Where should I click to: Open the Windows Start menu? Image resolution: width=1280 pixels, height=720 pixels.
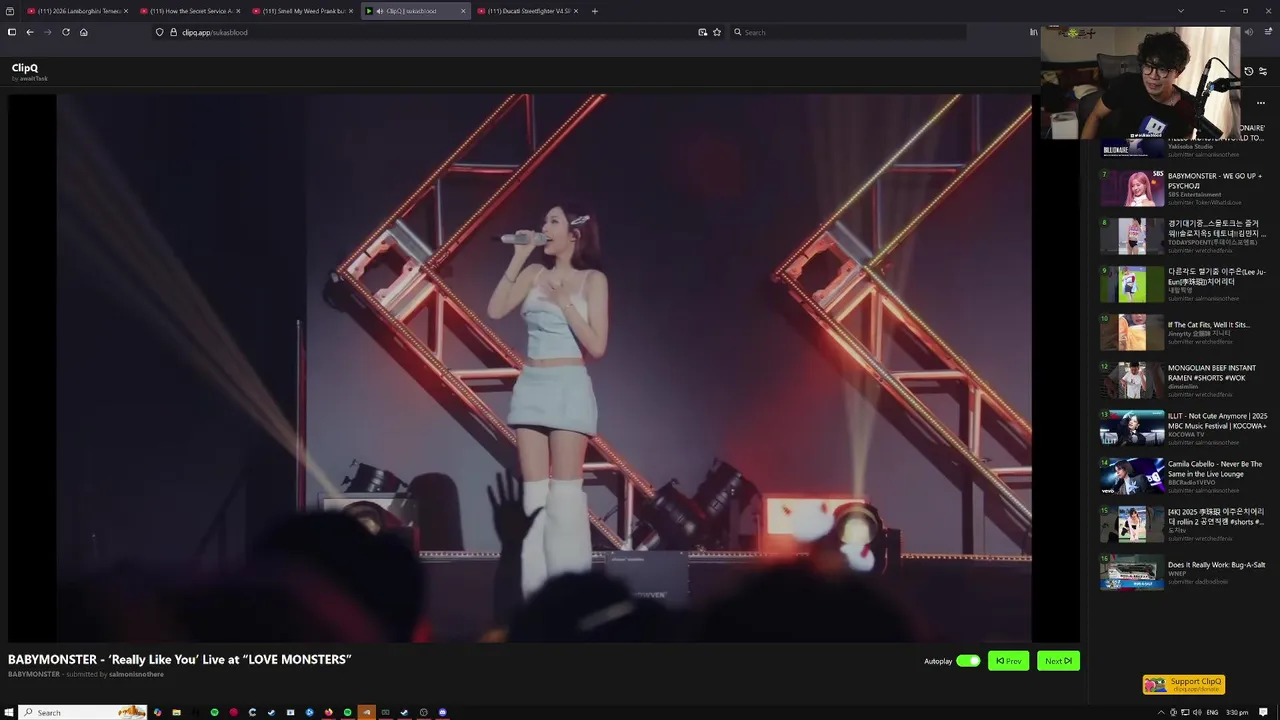point(9,712)
